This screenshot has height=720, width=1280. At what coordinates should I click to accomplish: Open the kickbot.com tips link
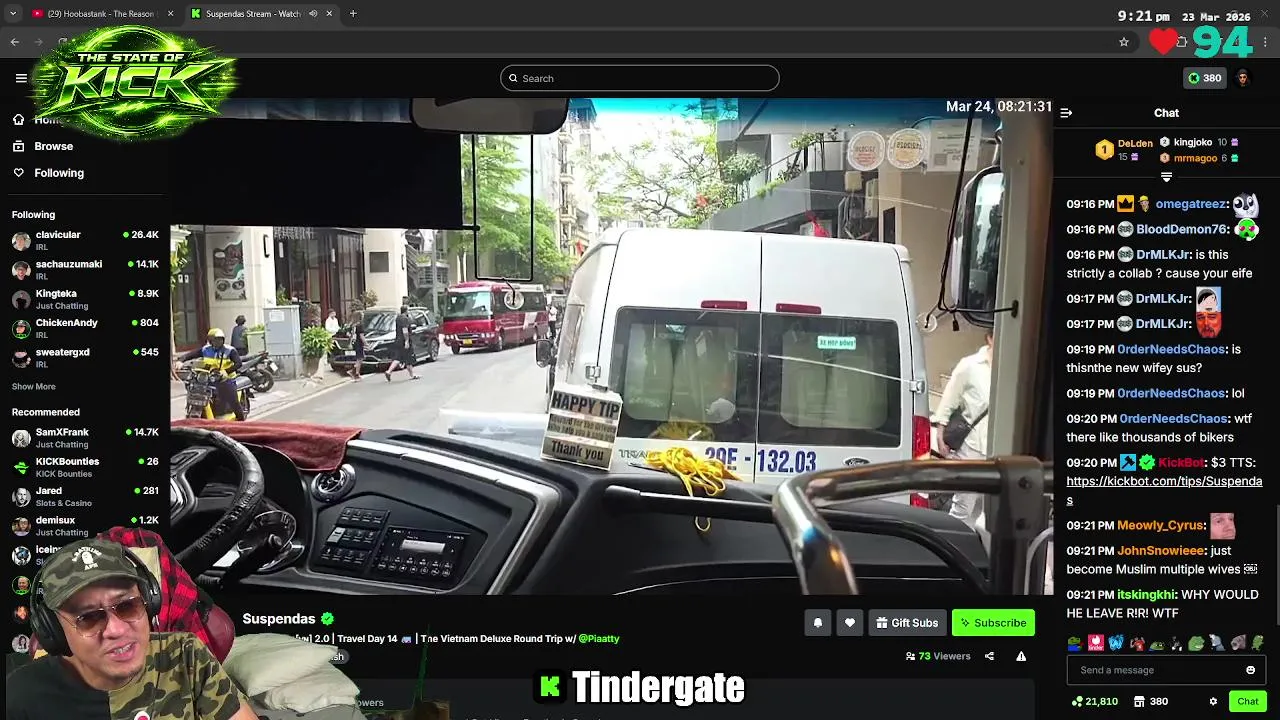coord(1164,491)
